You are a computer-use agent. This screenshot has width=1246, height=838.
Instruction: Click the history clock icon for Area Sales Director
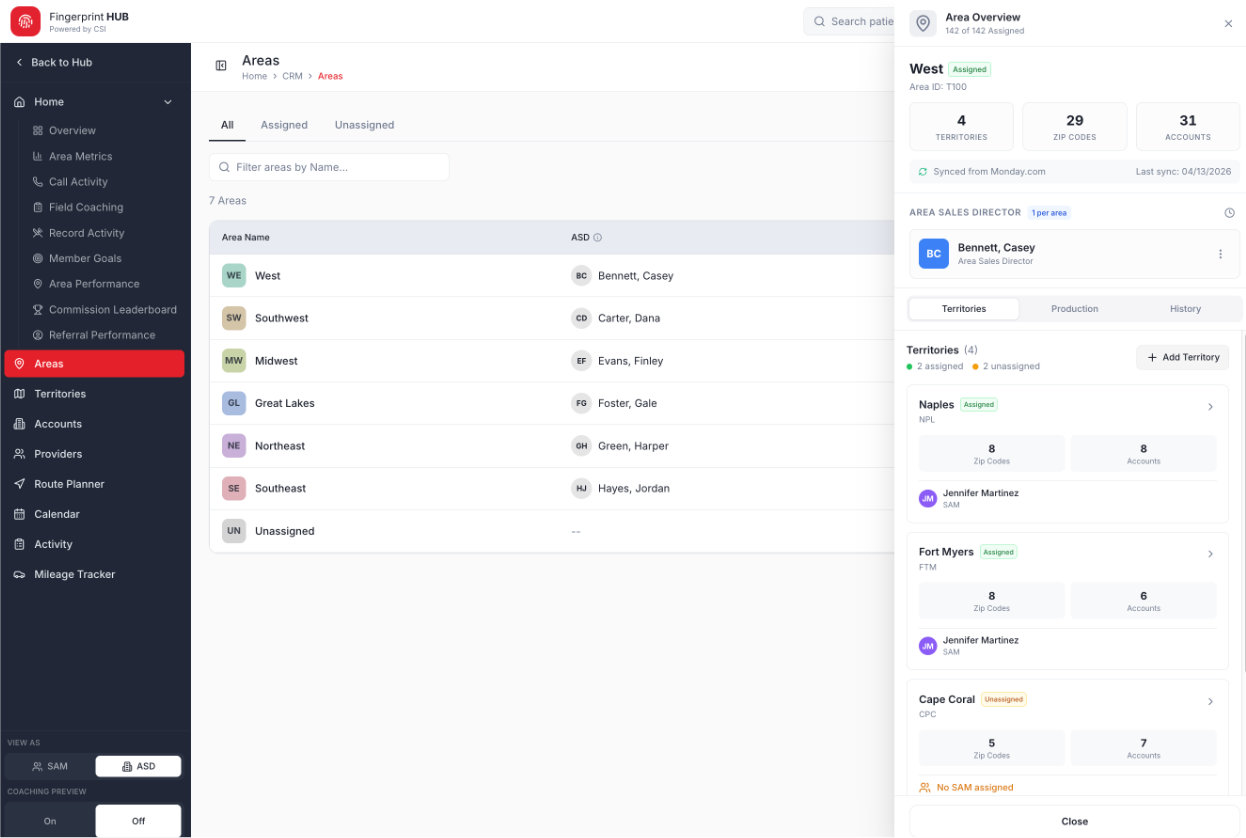[1229, 213]
